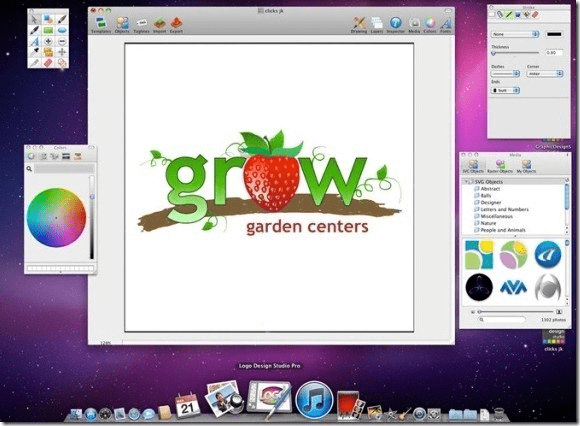Image resolution: width=580 pixels, height=426 pixels.
Task: Open Taglines from the main toolbar
Action: [x=141, y=25]
